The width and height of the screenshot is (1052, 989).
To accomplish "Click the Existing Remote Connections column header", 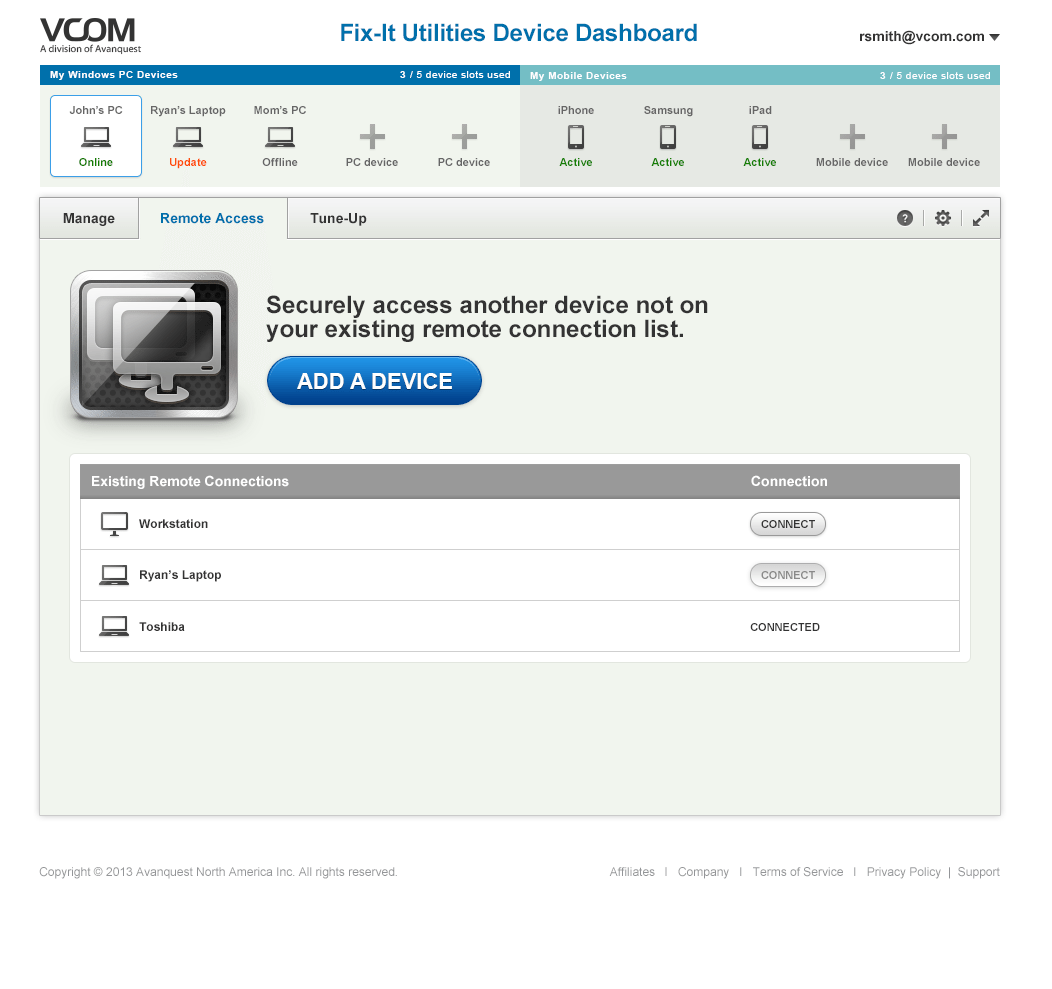I will [x=190, y=481].
